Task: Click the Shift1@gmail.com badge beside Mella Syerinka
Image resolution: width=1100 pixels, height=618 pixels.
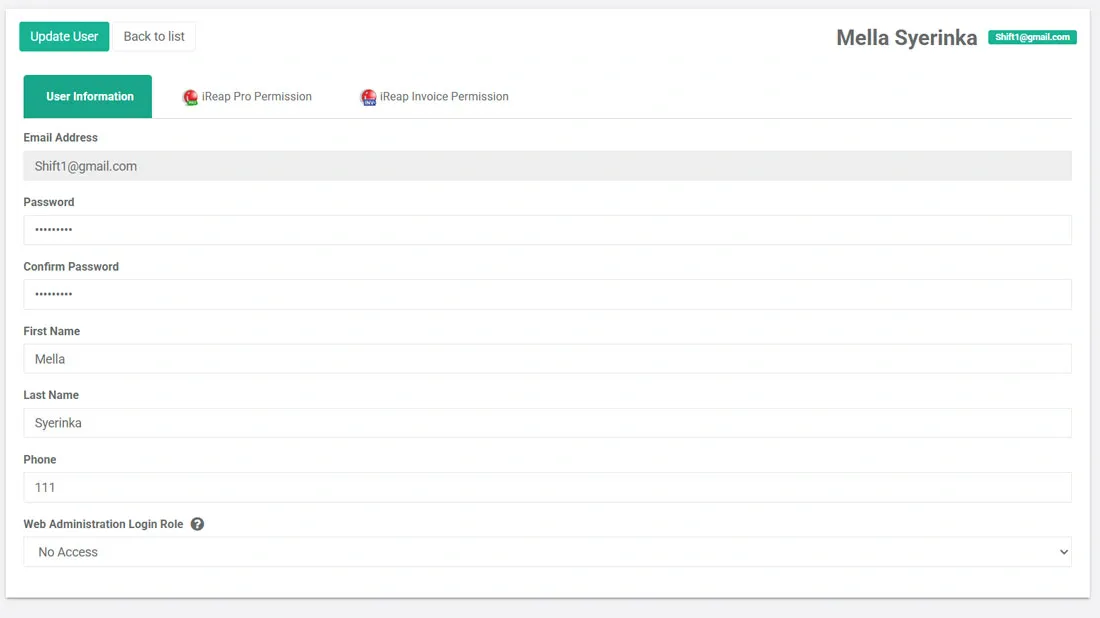Action: pyautogui.click(x=1032, y=37)
